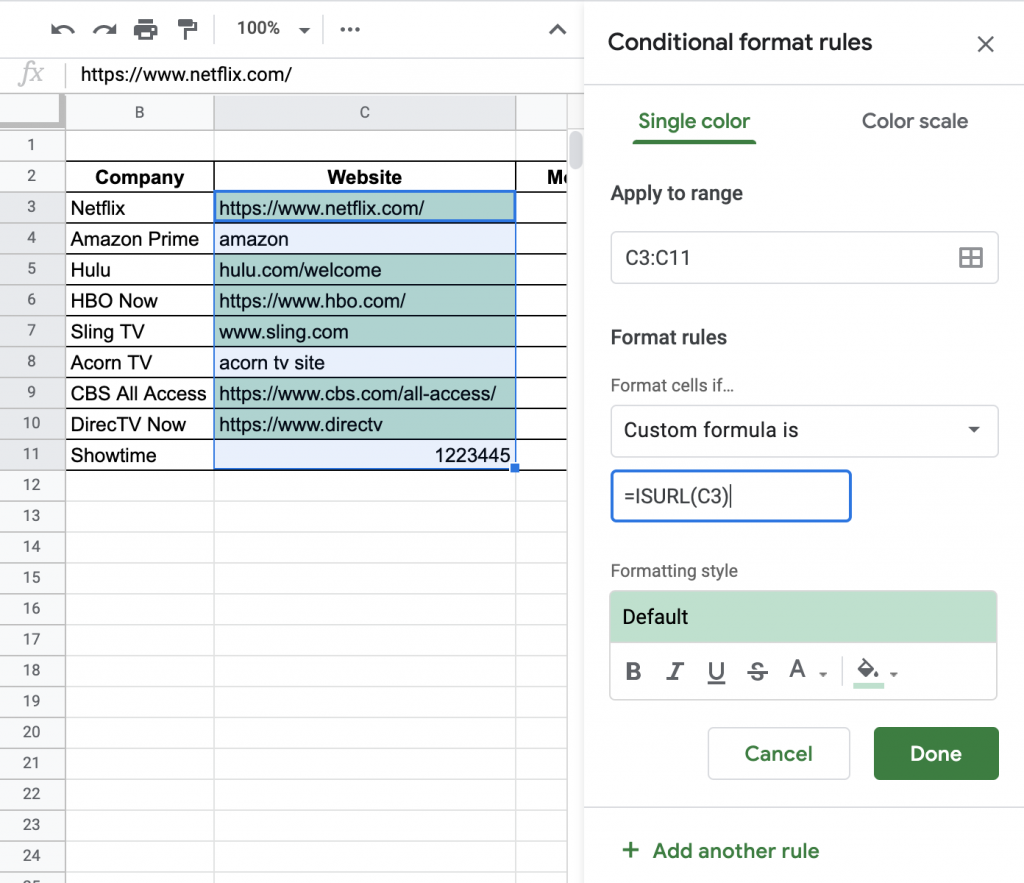Open the data range selection grid icon
Screen dimensions: 1024x883
point(970,258)
